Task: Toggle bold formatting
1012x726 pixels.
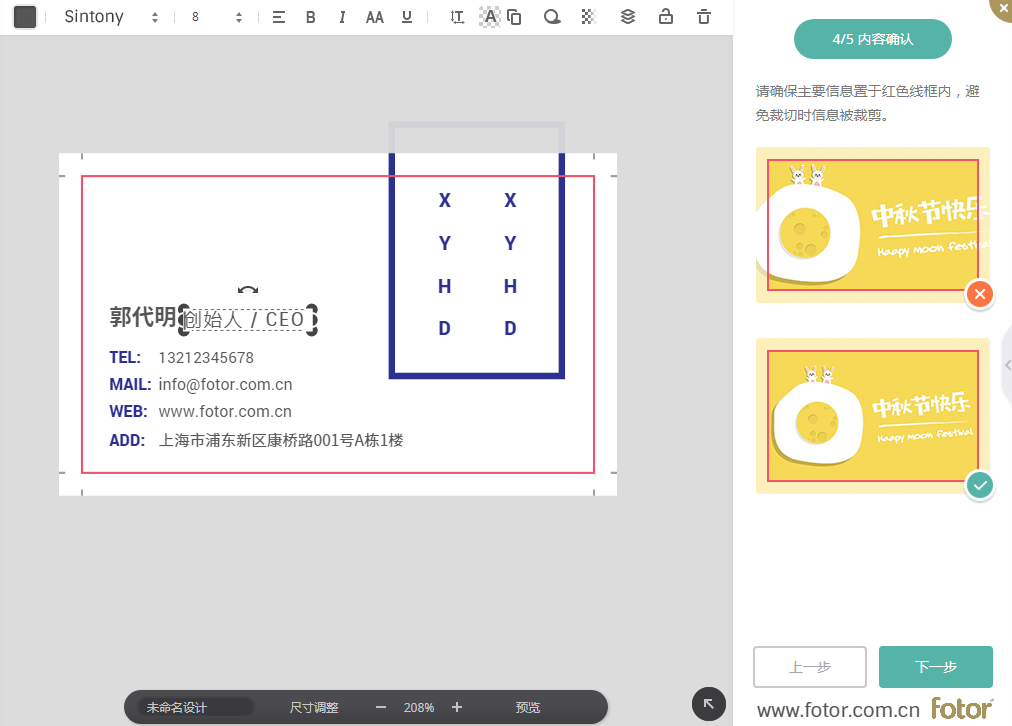Action: [310, 17]
